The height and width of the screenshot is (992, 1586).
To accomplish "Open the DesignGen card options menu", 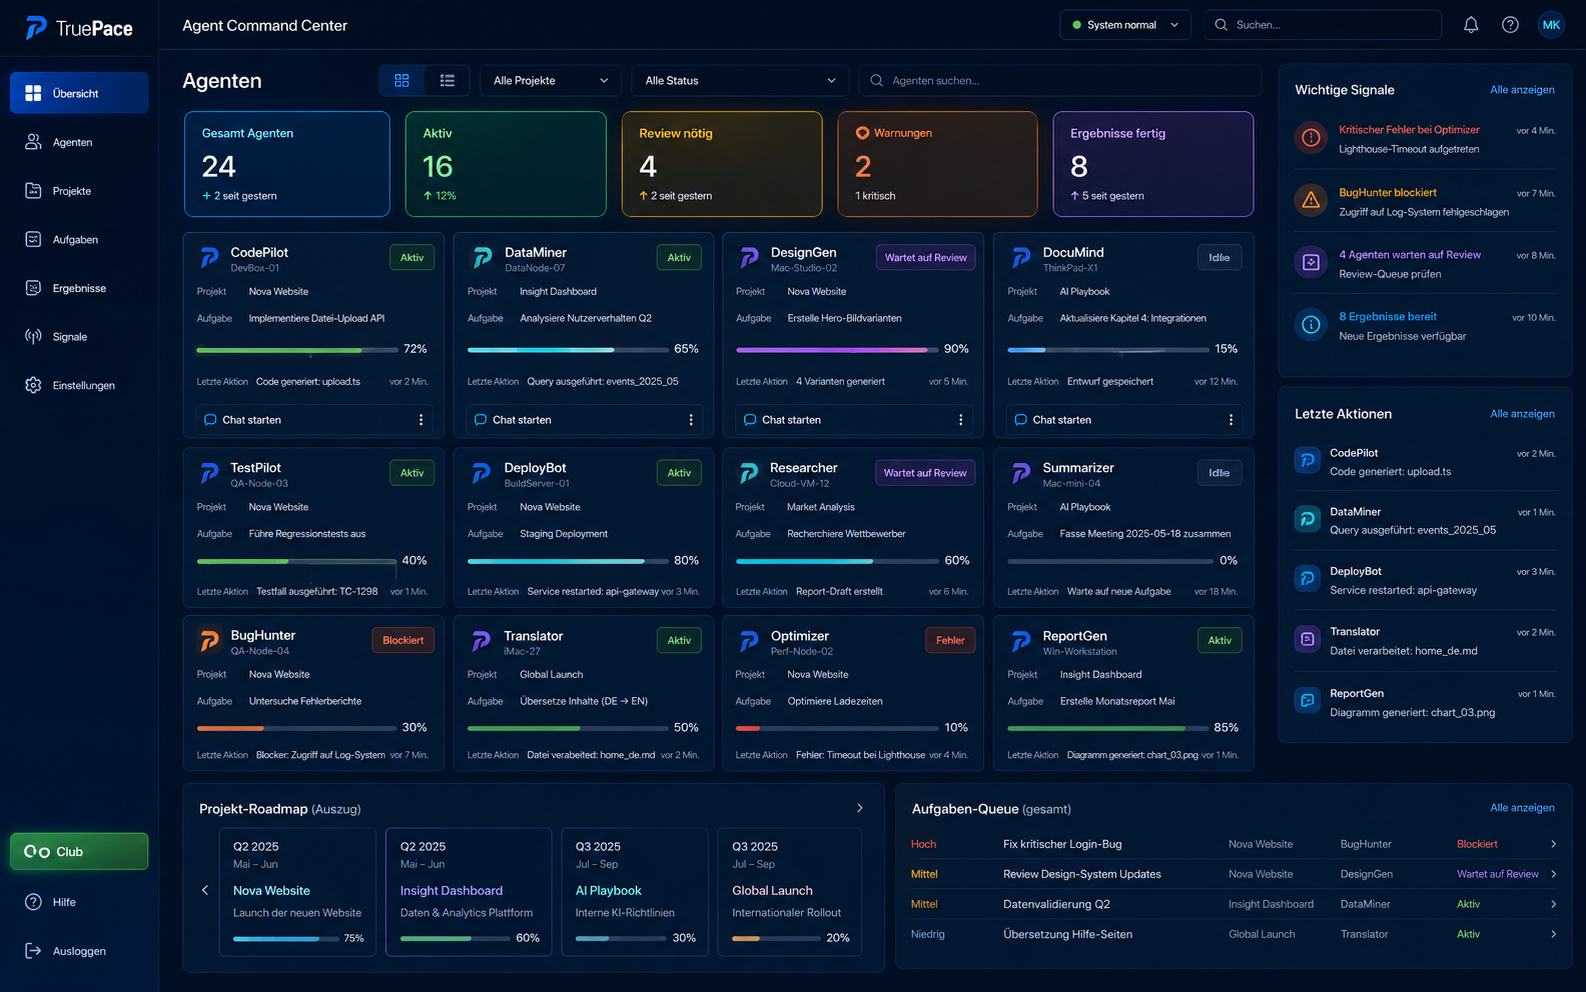I will pos(961,420).
